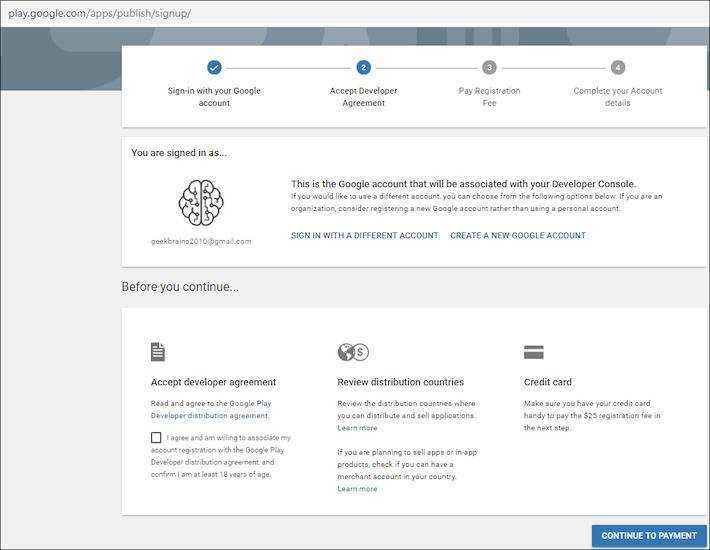Select the 'Accept Developer Agreement' step label
Image resolution: width=710 pixels, height=550 pixels.
click(x=363, y=97)
